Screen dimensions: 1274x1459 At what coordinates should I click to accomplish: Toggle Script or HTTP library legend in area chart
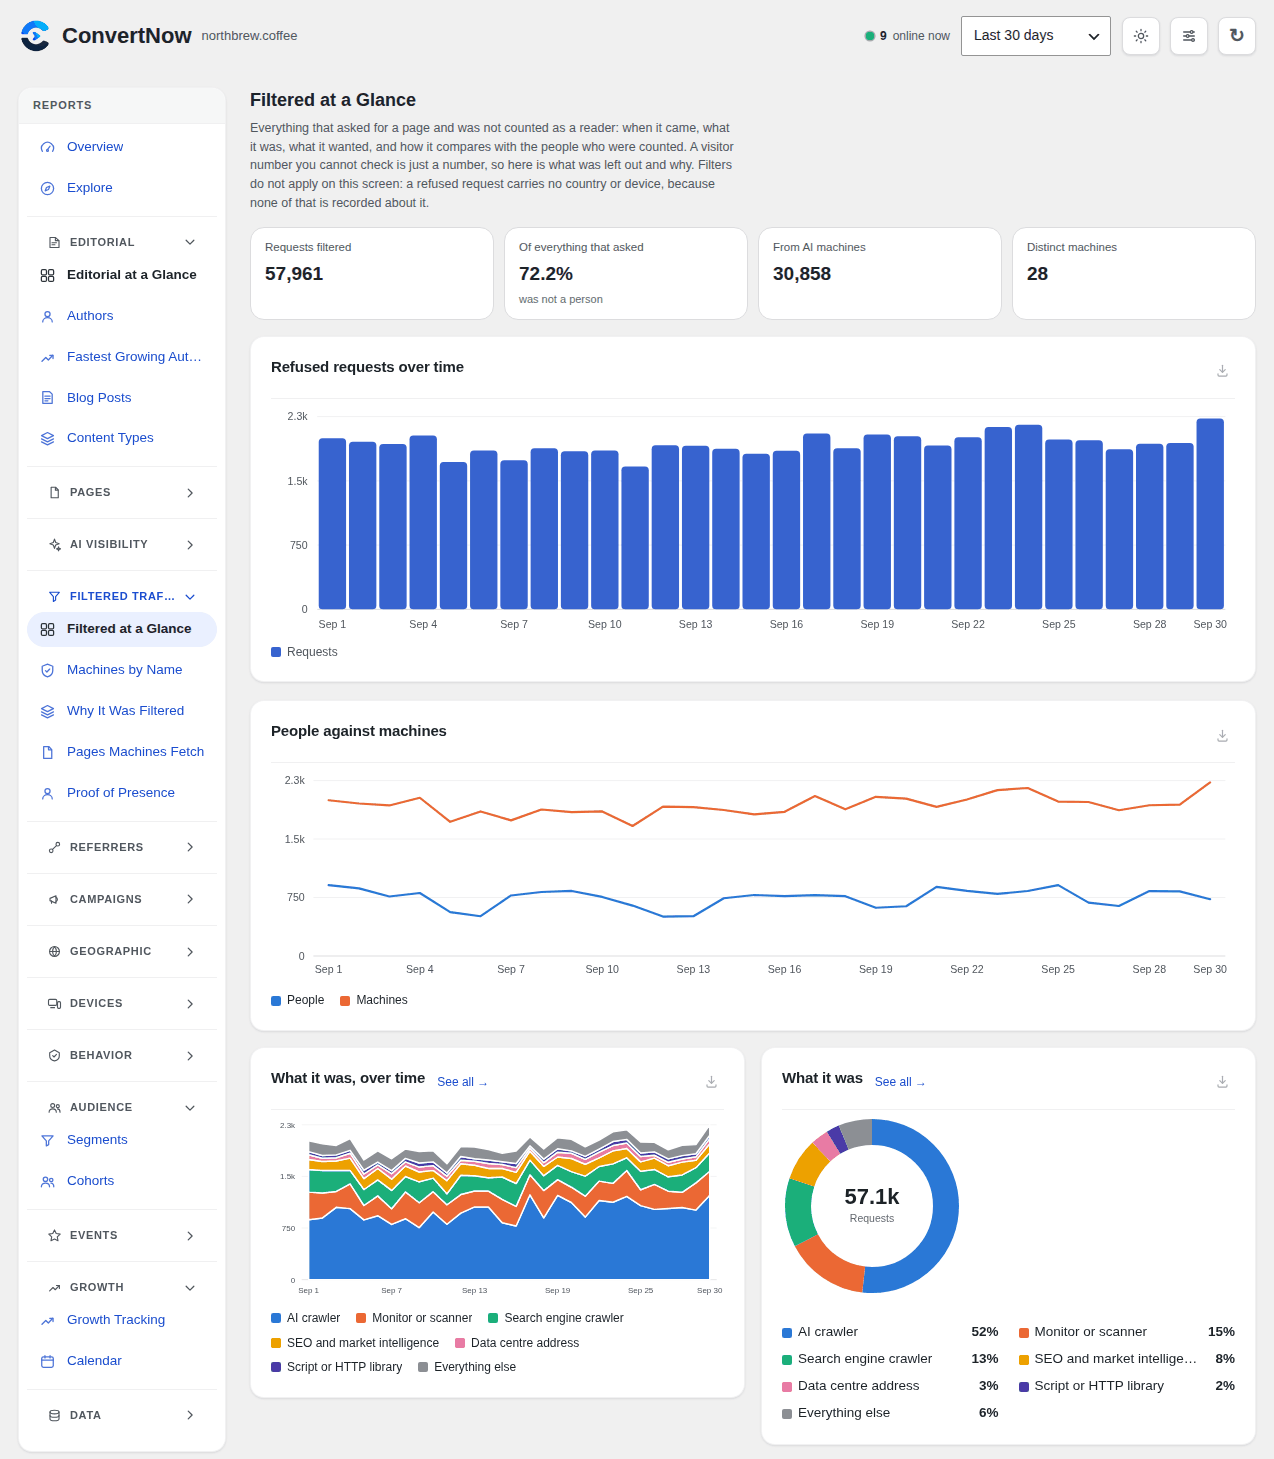tap(337, 1367)
